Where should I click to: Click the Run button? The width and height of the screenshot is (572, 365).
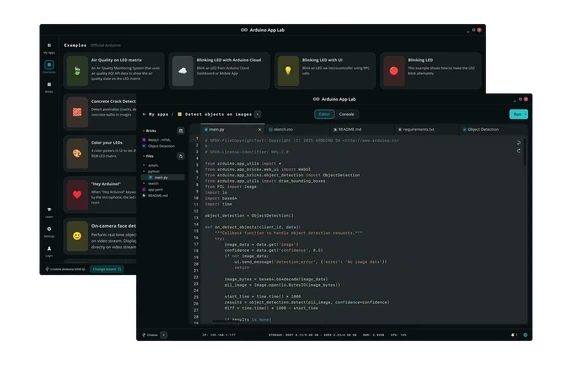point(517,114)
